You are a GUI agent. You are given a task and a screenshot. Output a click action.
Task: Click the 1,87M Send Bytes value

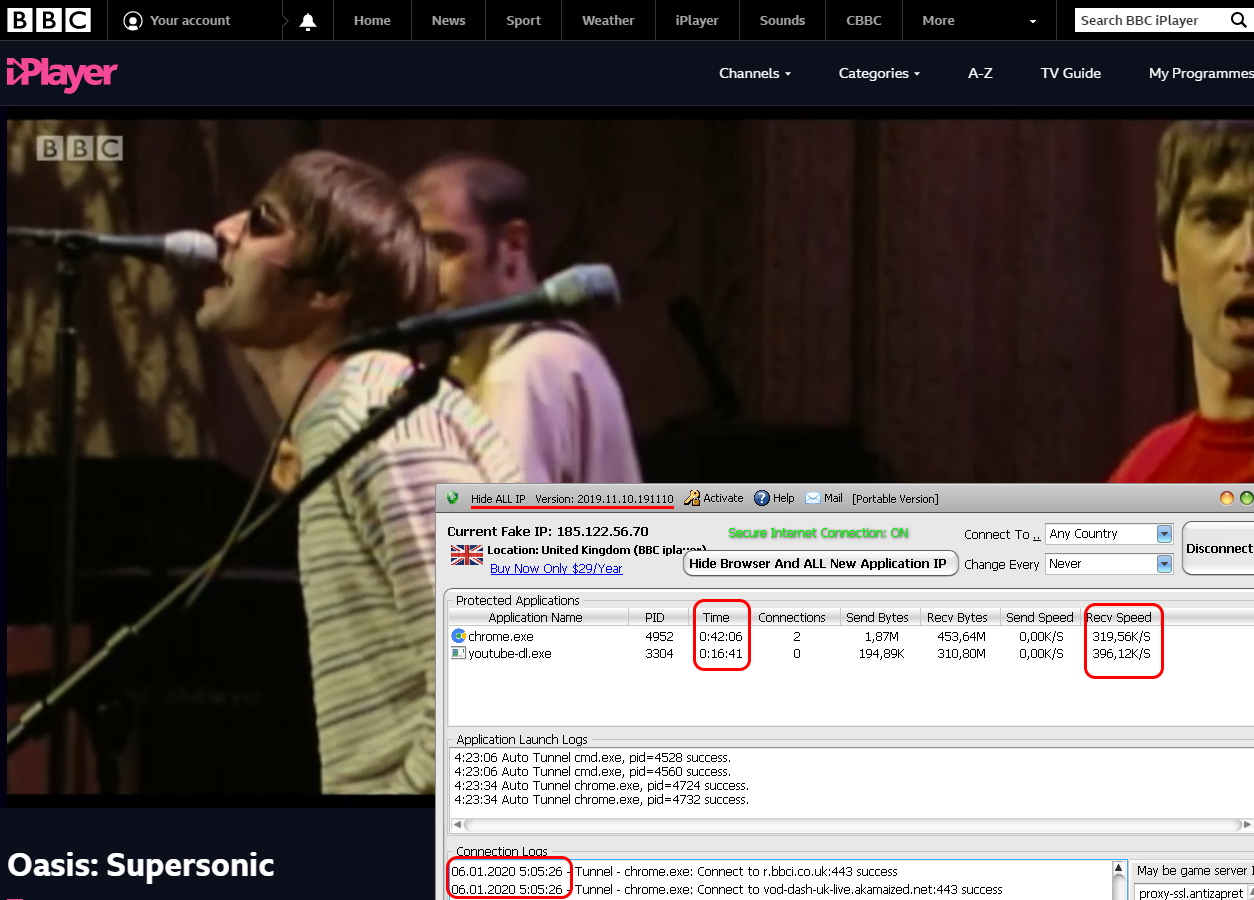883,636
